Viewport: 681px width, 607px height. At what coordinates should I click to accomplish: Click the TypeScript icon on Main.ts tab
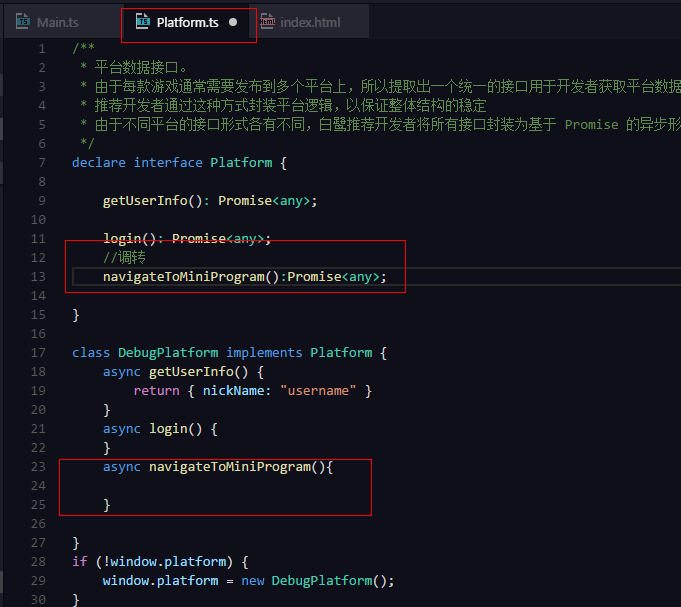tap(23, 22)
